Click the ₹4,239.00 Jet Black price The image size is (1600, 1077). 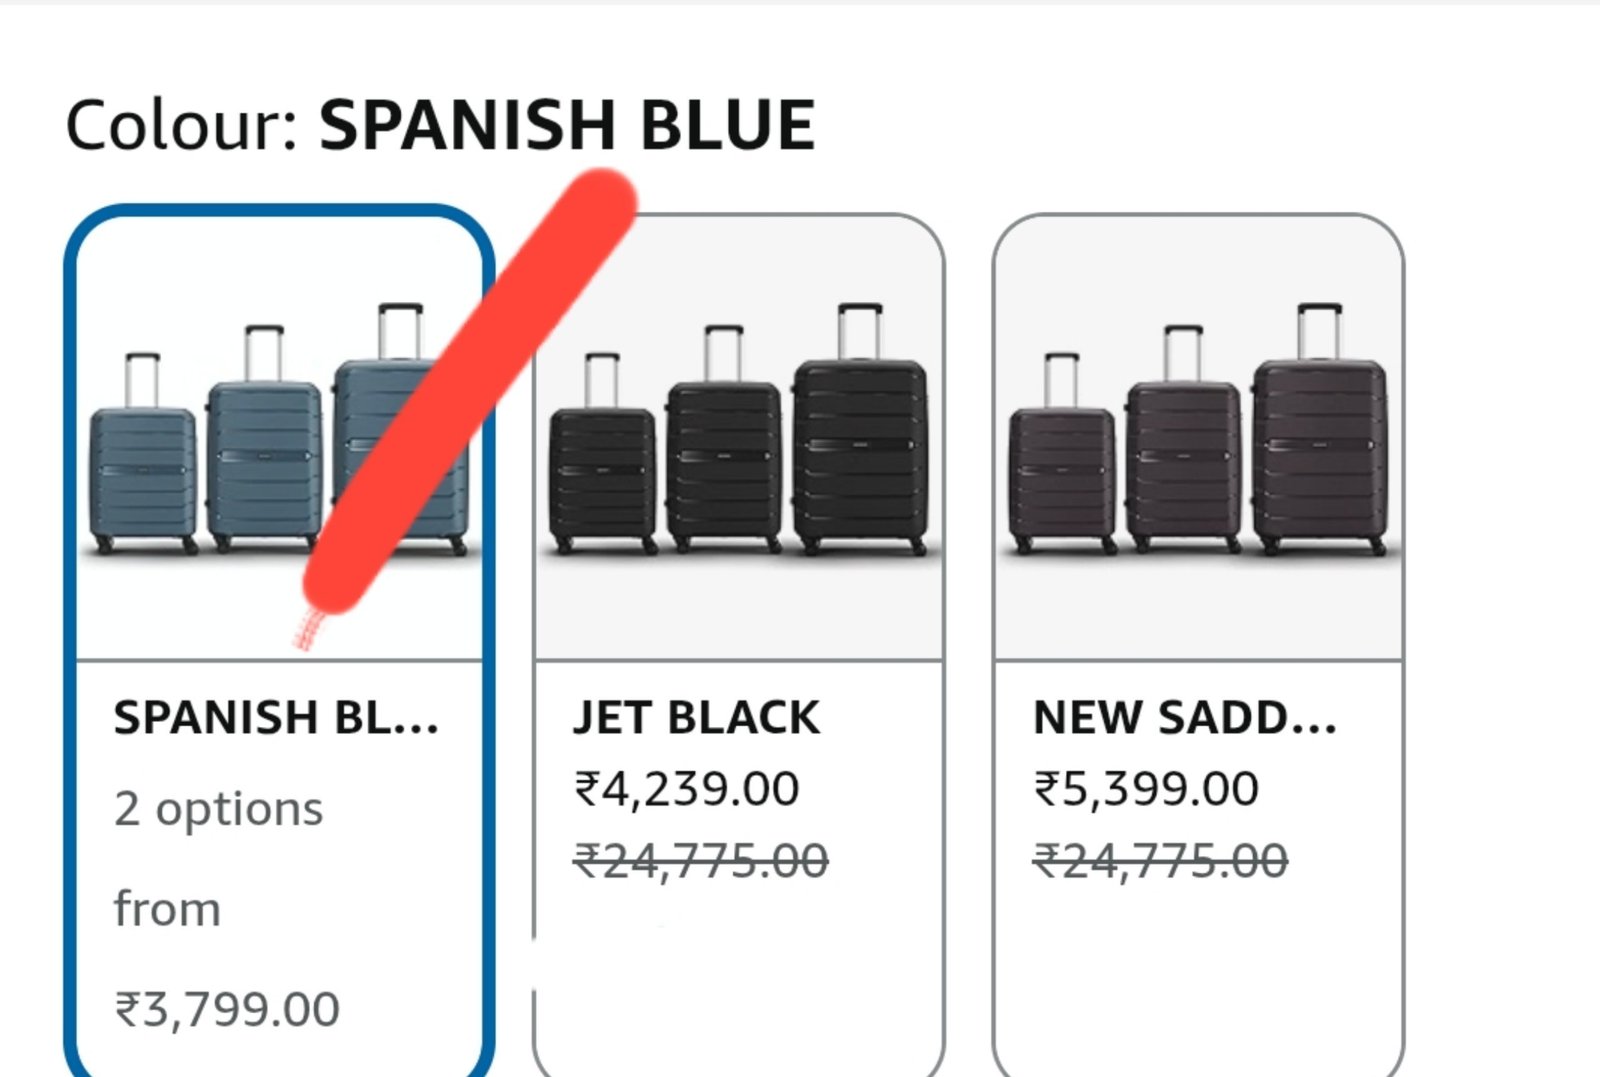pos(686,788)
